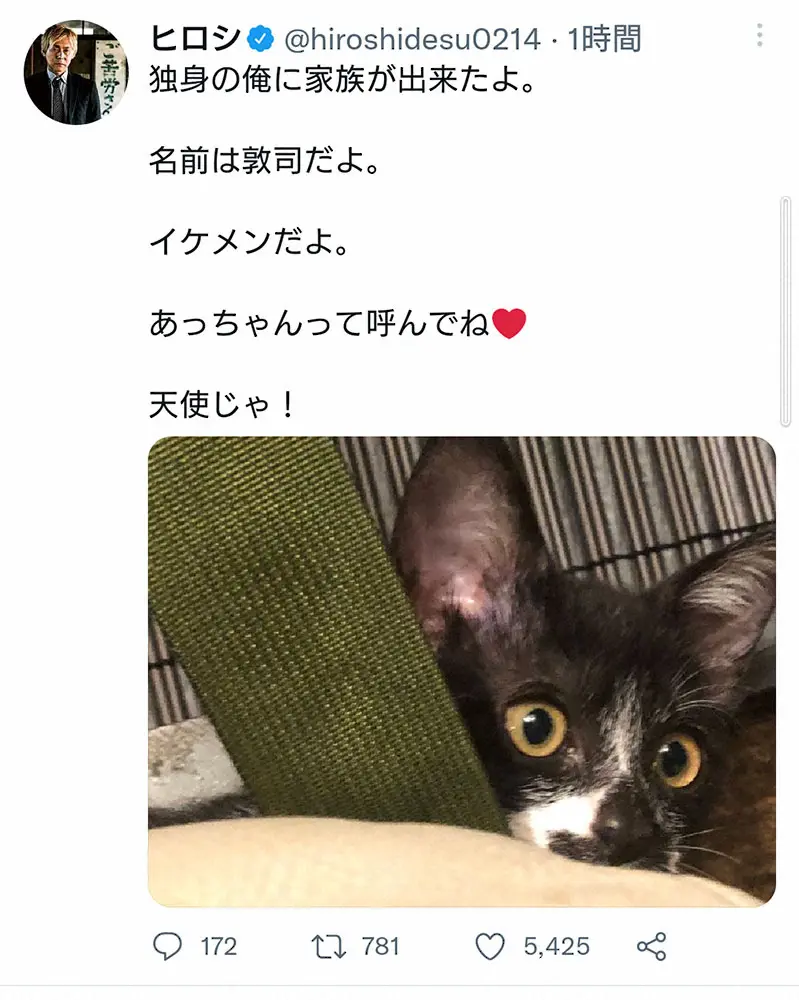This screenshot has width=799, height=1000.
Task: Click the 172 replies count
Action: click(219, 946)
